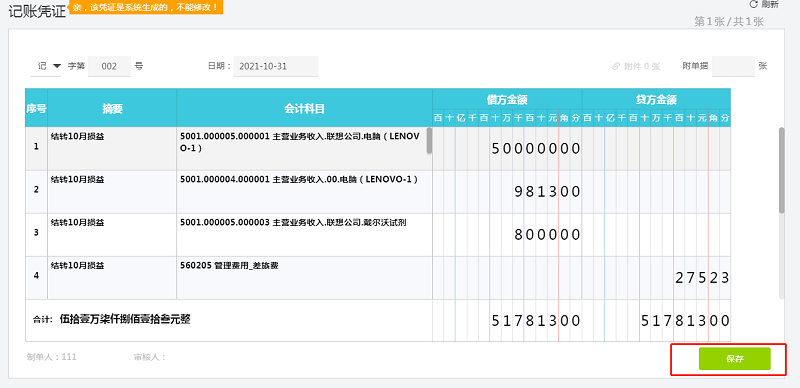Click the green 保存 save button
This screenshot has width=800, height=388.
click(734, 358)
